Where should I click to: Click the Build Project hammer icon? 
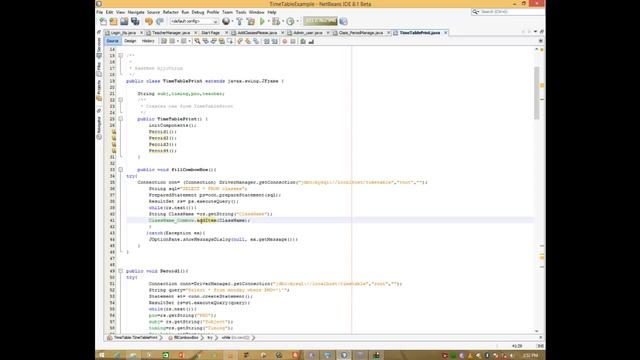tap(240, 21)
